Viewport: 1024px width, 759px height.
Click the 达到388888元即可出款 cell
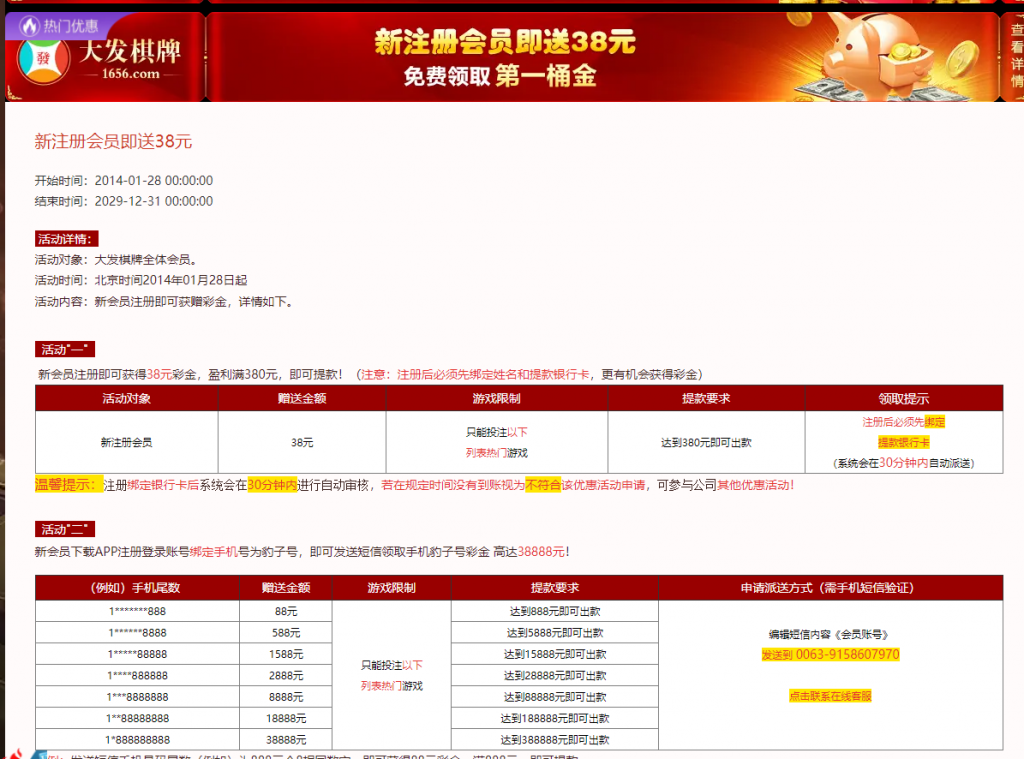[554, 740]
